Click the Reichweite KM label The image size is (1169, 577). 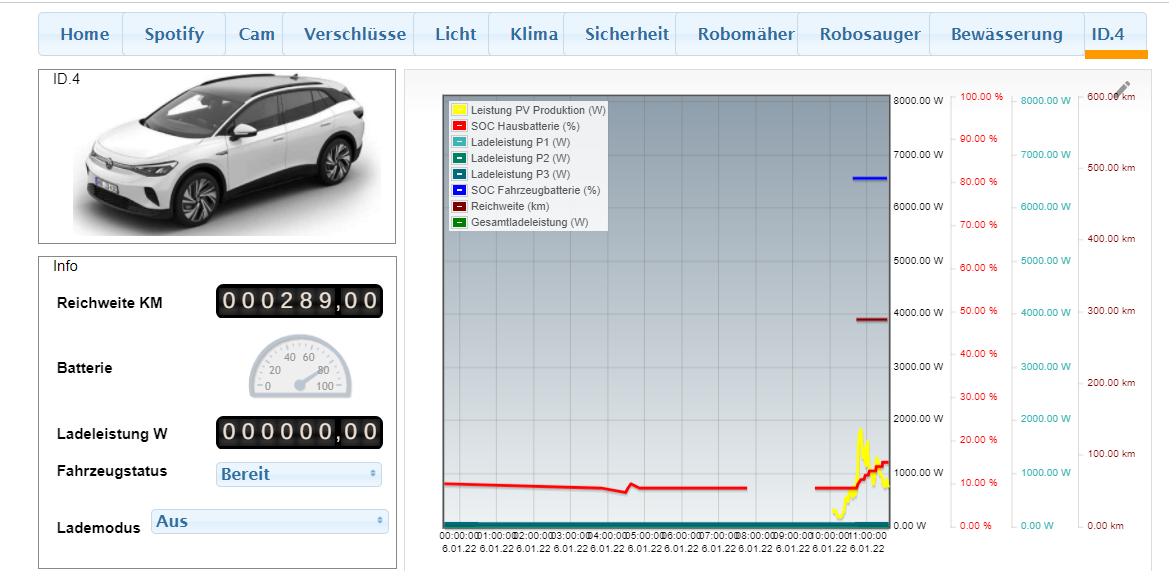[x=110, y=303]
